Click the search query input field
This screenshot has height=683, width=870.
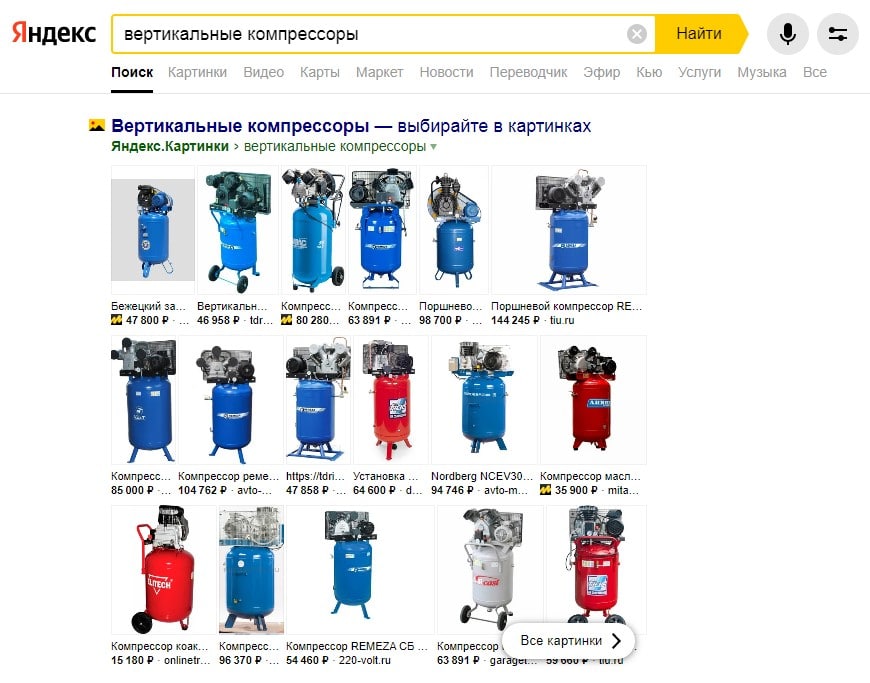click(369, 34)
